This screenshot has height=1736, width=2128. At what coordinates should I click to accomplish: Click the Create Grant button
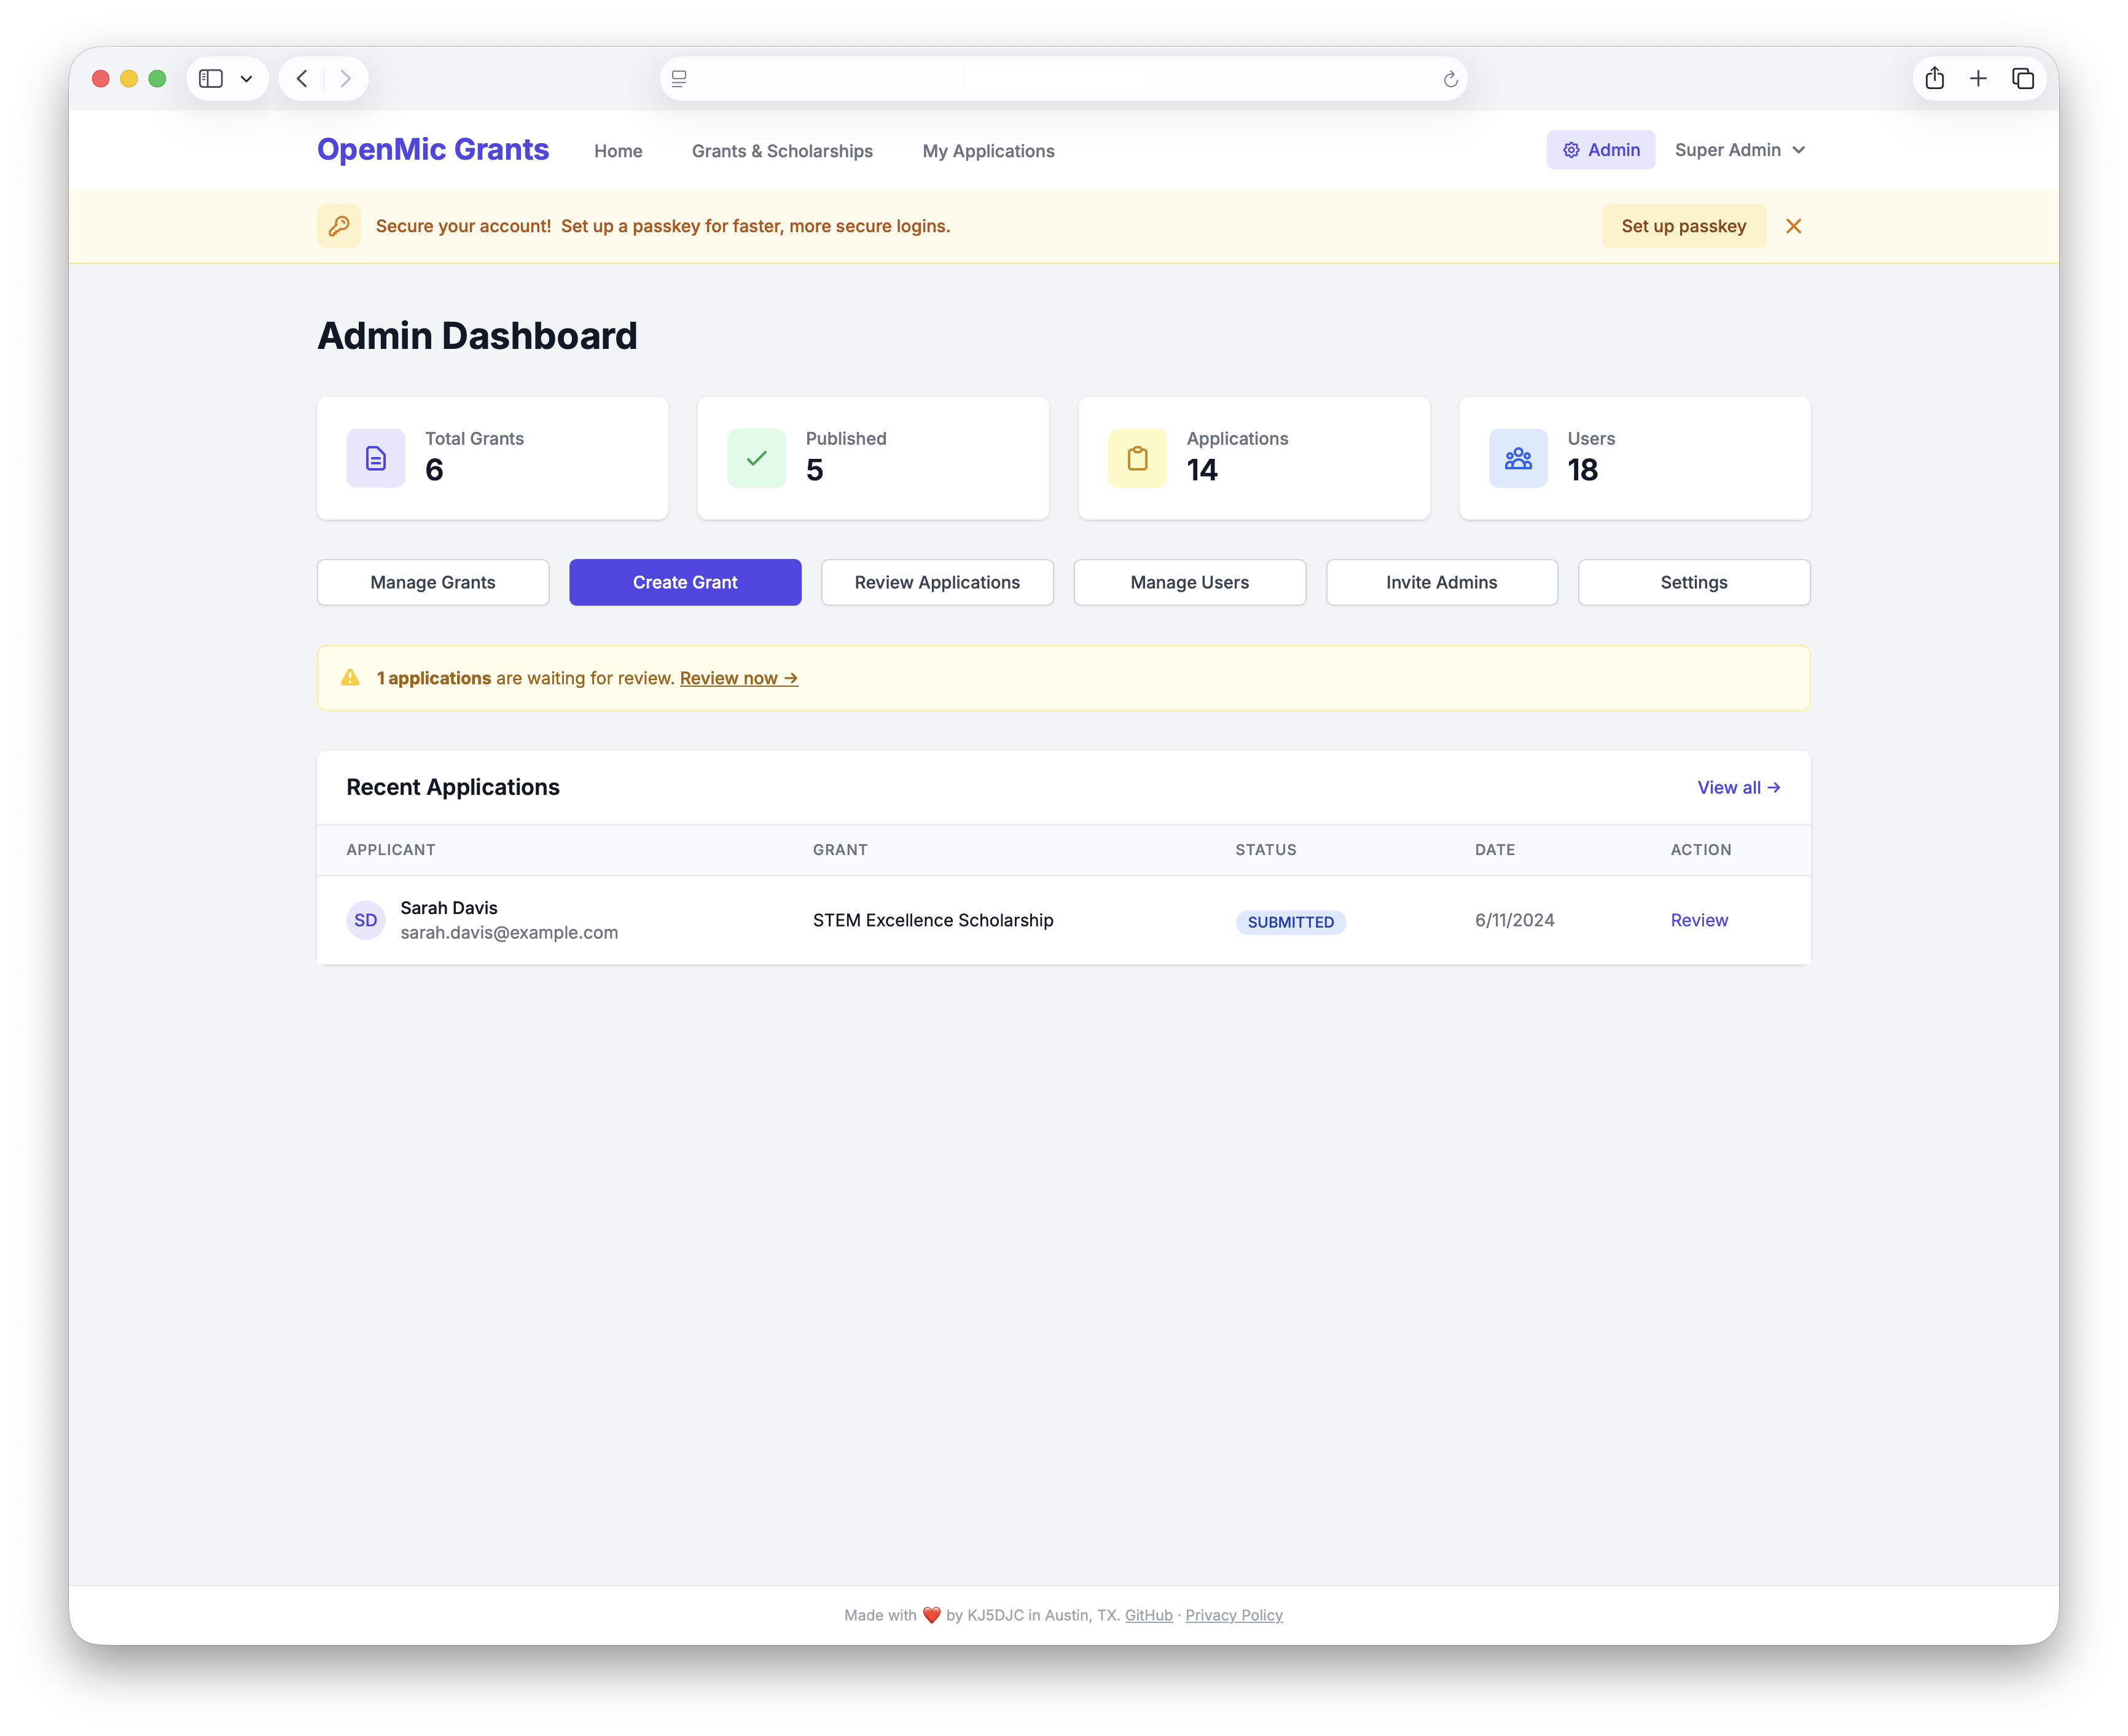[x=685, y=582]
